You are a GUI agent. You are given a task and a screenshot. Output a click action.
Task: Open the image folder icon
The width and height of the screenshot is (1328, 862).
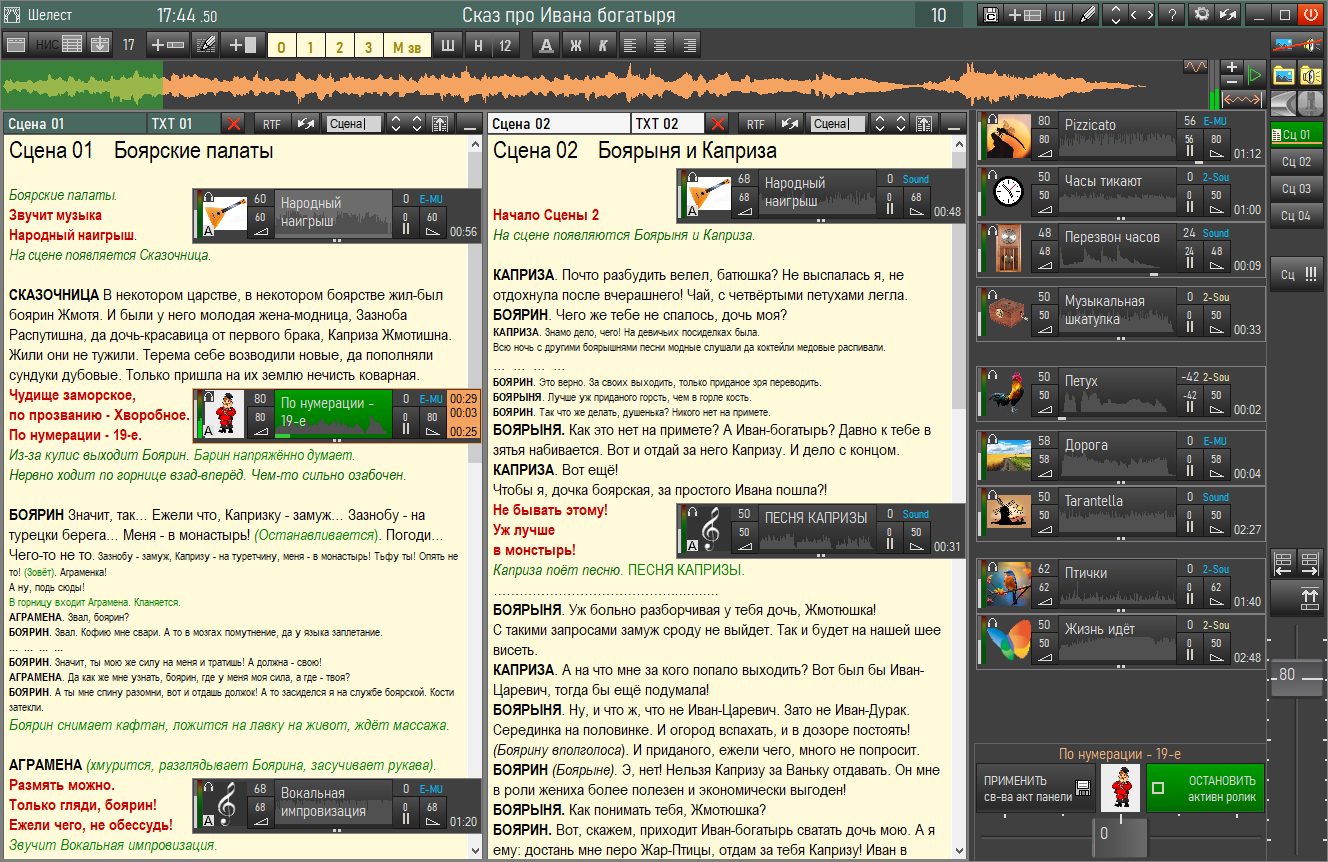click(1283, 75)
